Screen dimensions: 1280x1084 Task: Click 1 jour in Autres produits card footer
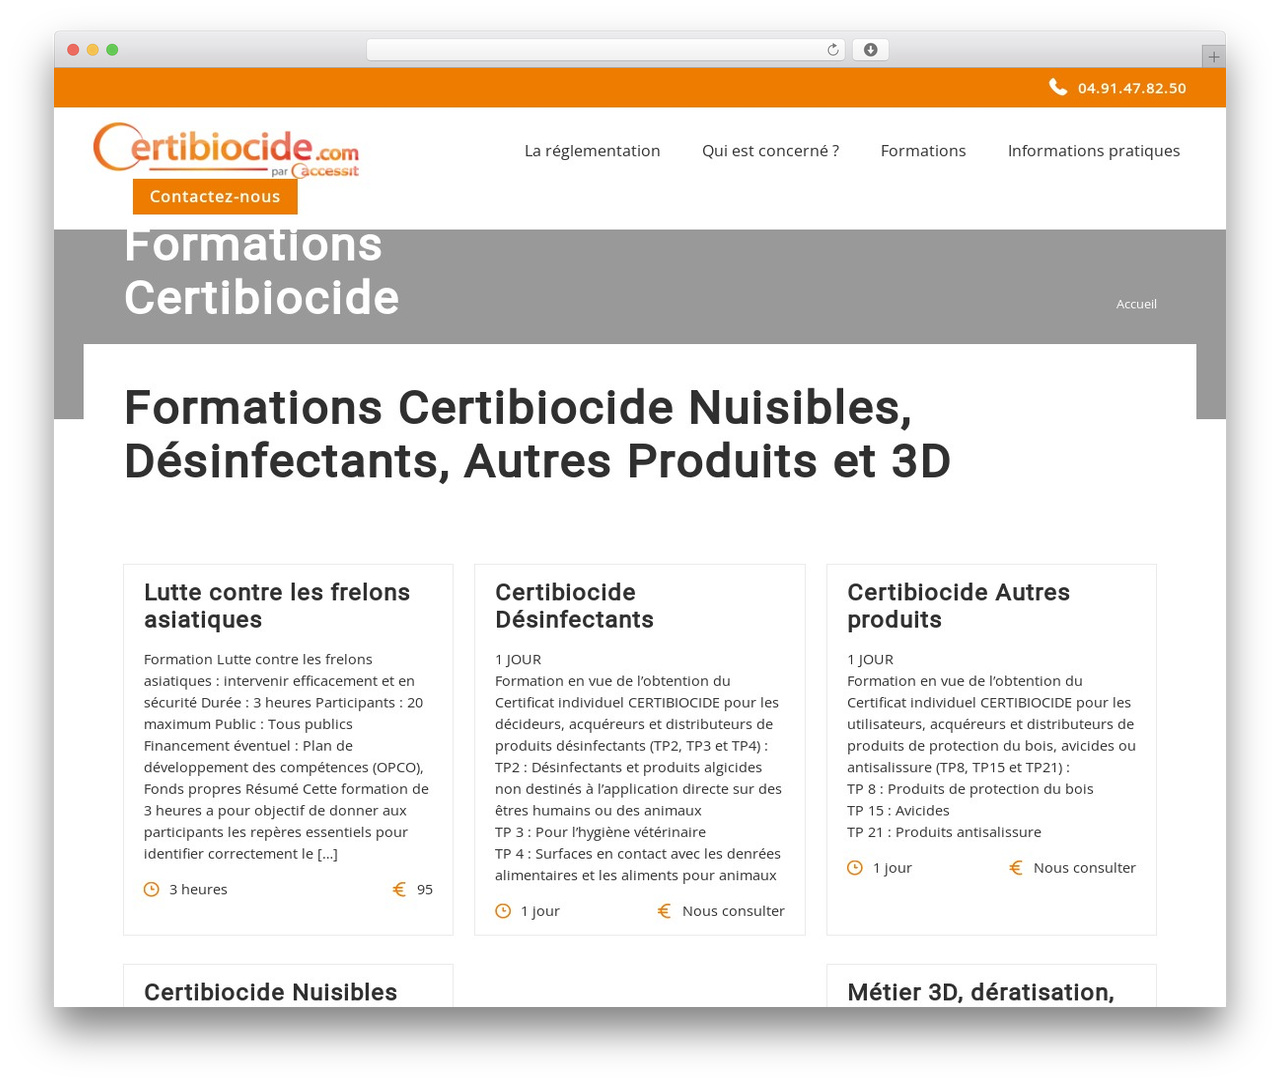coord(892,868)
